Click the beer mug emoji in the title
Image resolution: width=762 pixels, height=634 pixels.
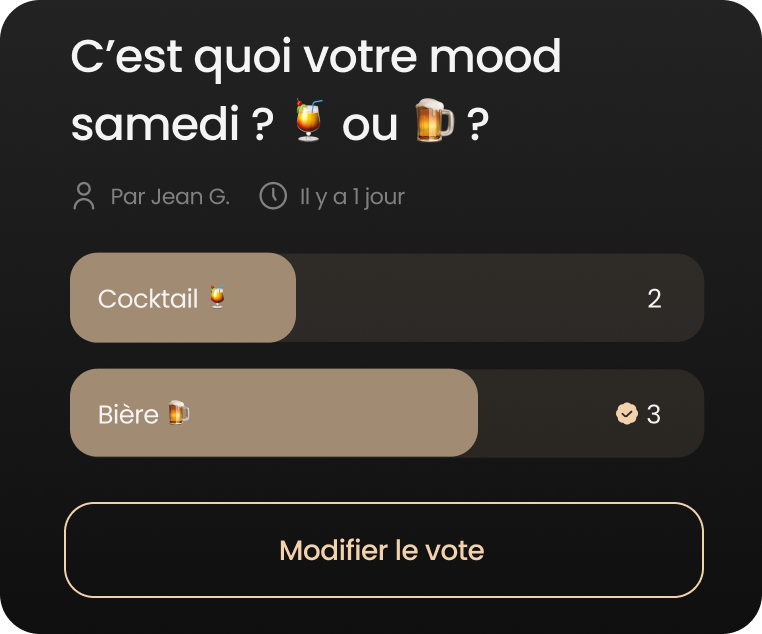coord(434,122)
